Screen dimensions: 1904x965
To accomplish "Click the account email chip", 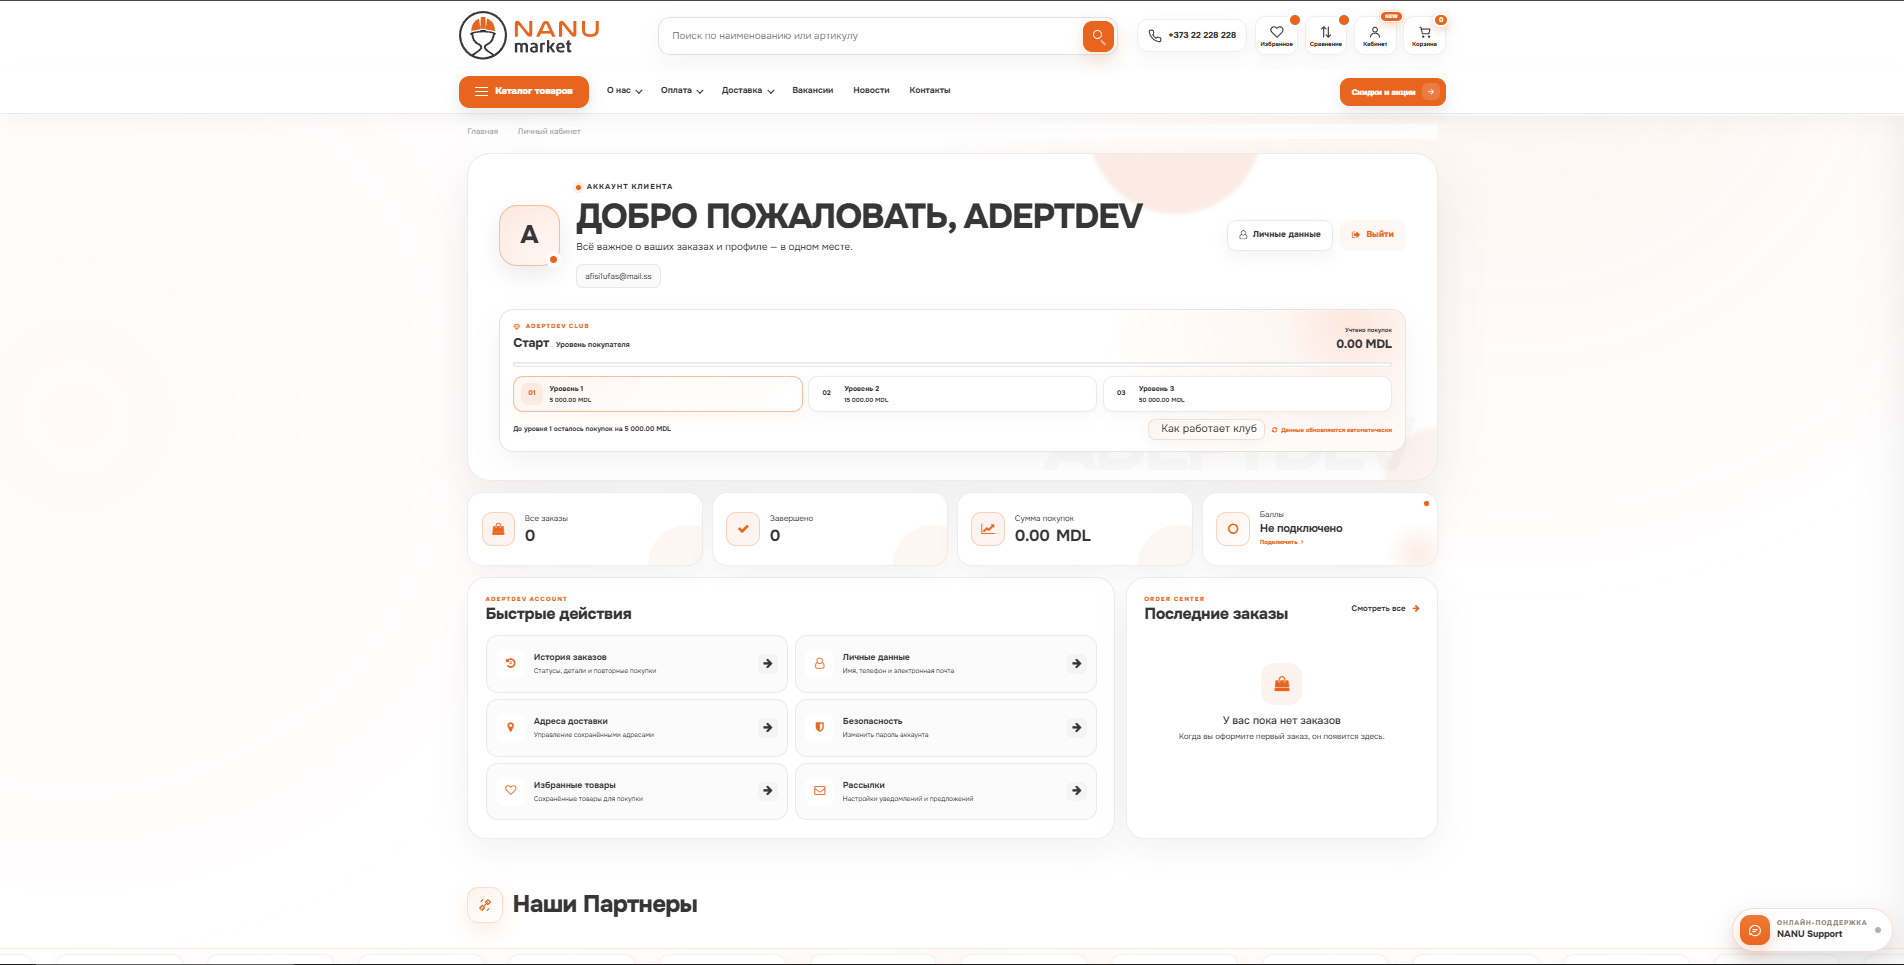I will [618, 276].
